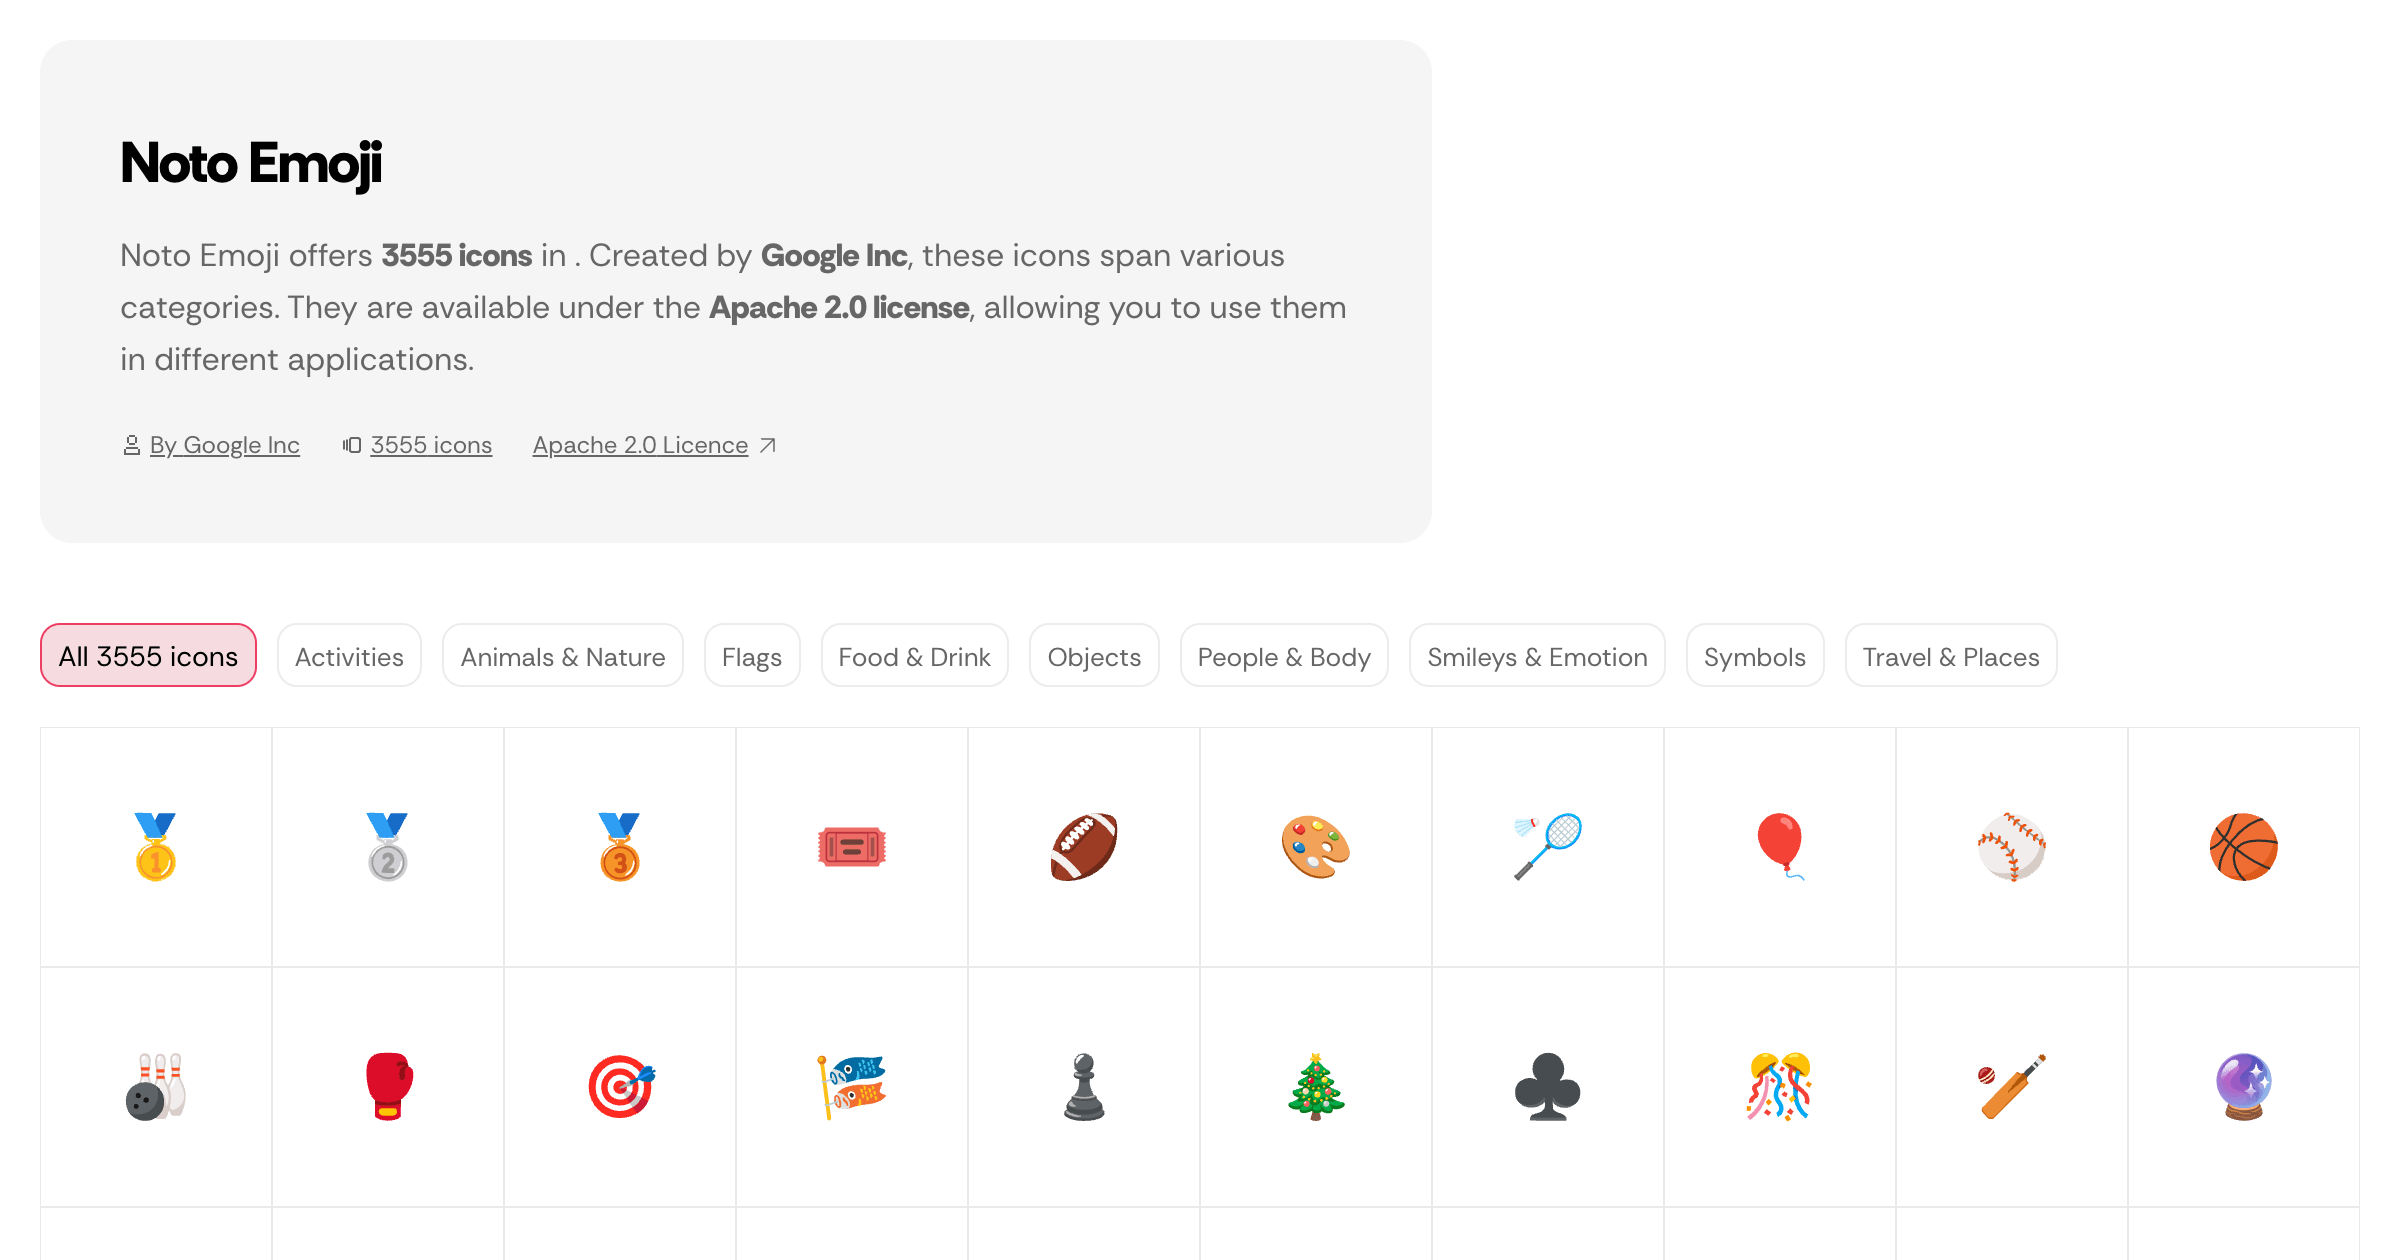The image size is (2400, 1260).
Task: Open the Apache 2.0 Licence link
Action: (641, 445)
